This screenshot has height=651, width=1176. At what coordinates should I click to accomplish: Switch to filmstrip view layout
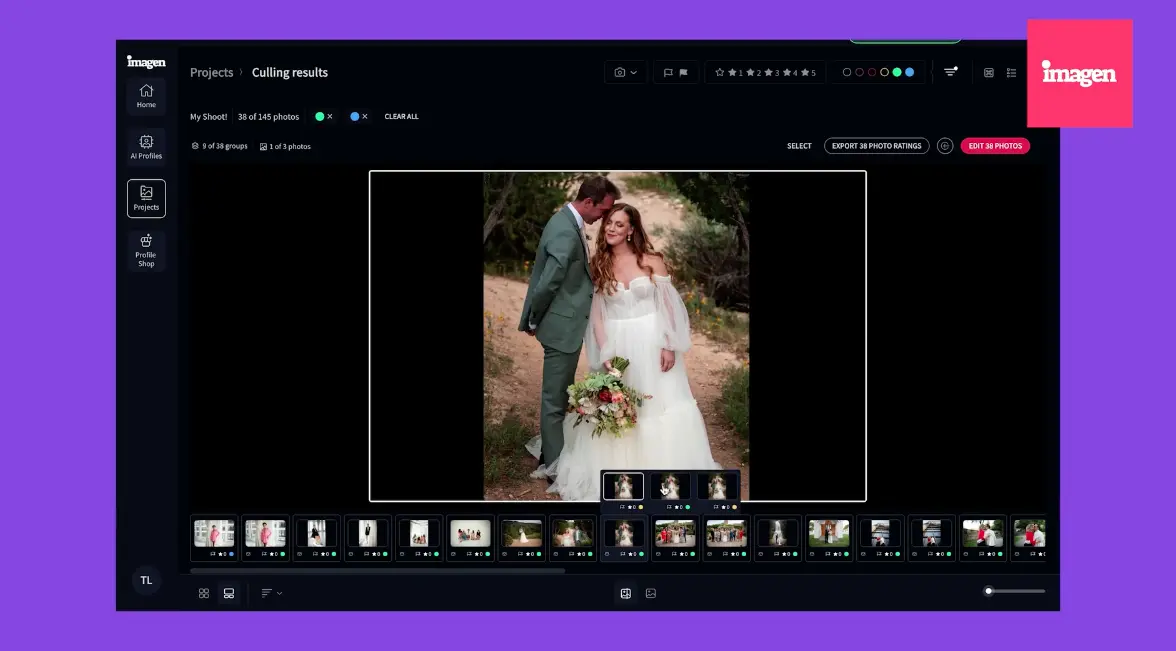(229, 593)
